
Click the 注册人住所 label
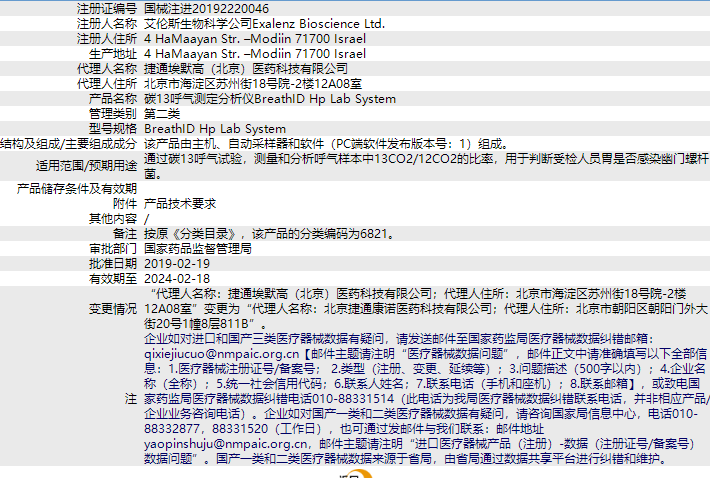coord(106,38)
